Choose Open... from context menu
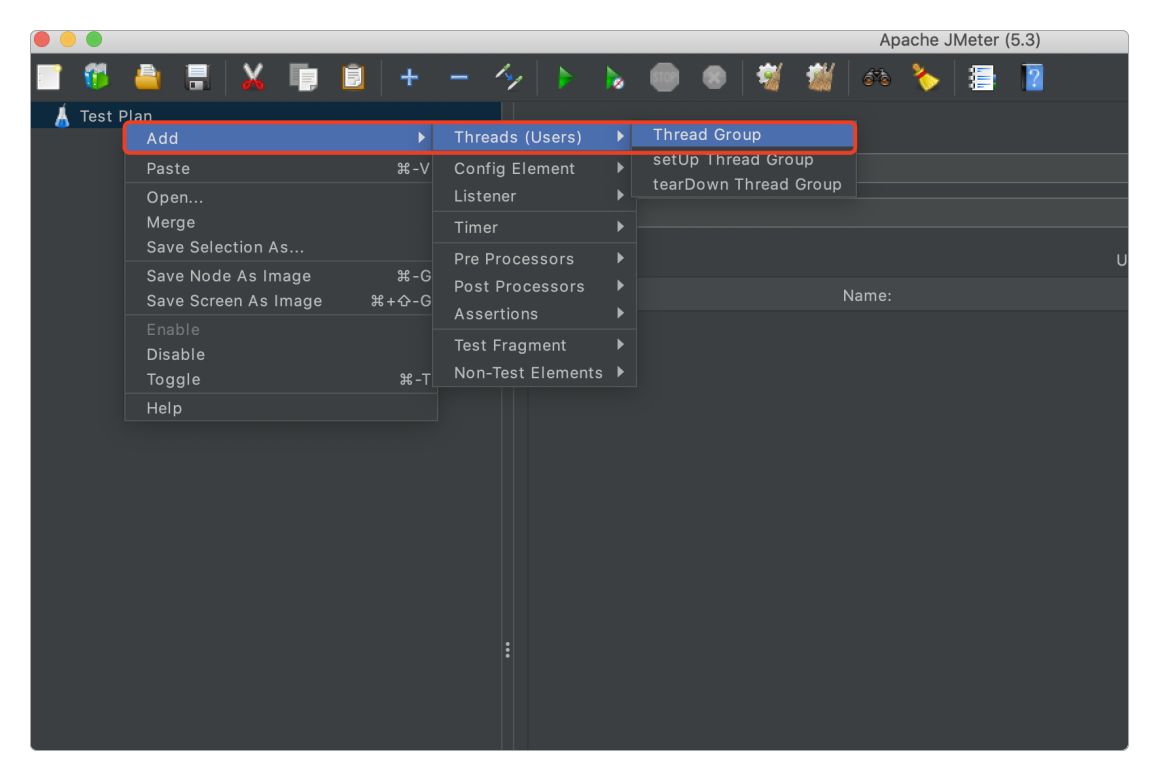1159x781 pixels. (x=279, y=197)
